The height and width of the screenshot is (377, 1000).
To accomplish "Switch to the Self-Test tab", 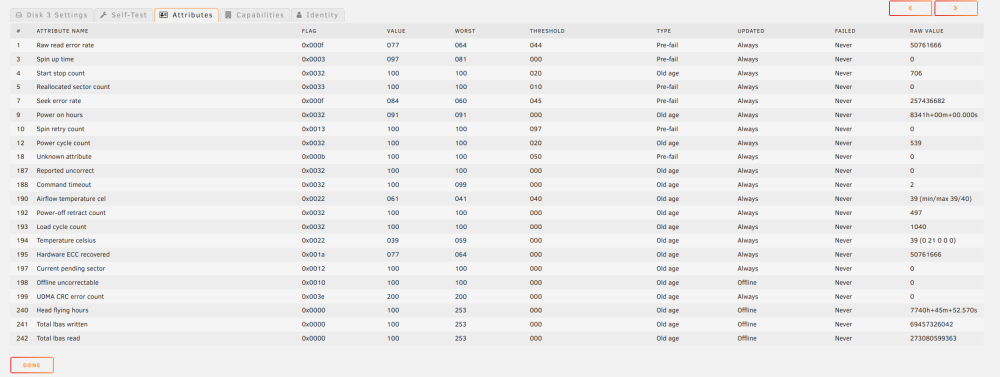I will pyautogui.click(x=124, y=15).
